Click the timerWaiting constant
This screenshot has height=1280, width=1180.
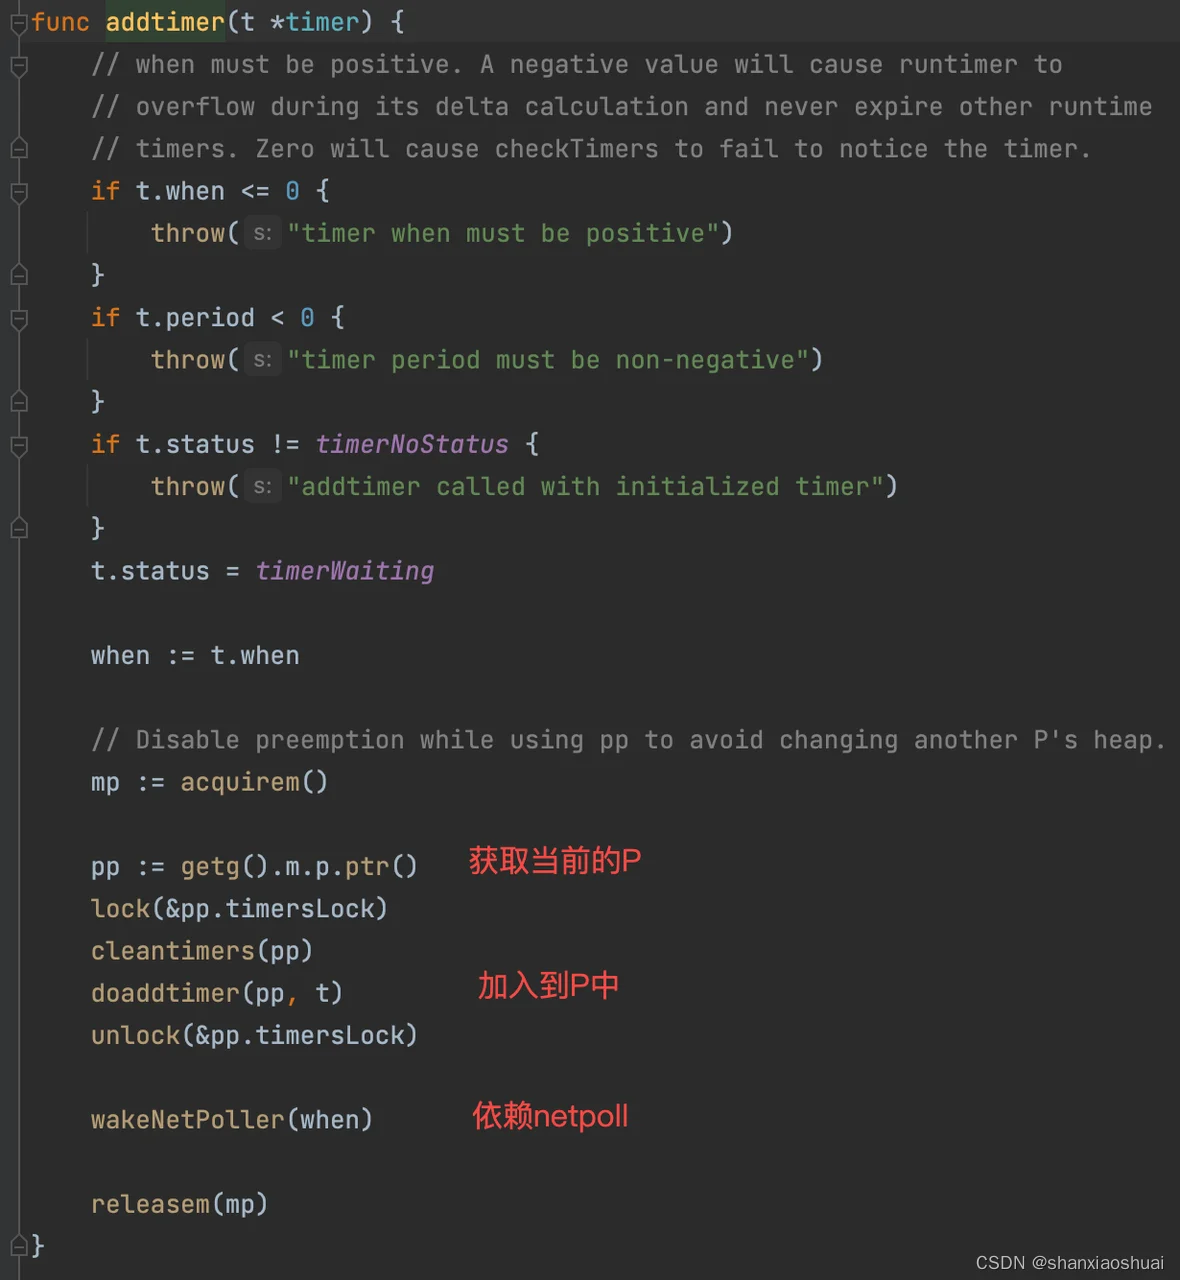click(344, 571)
